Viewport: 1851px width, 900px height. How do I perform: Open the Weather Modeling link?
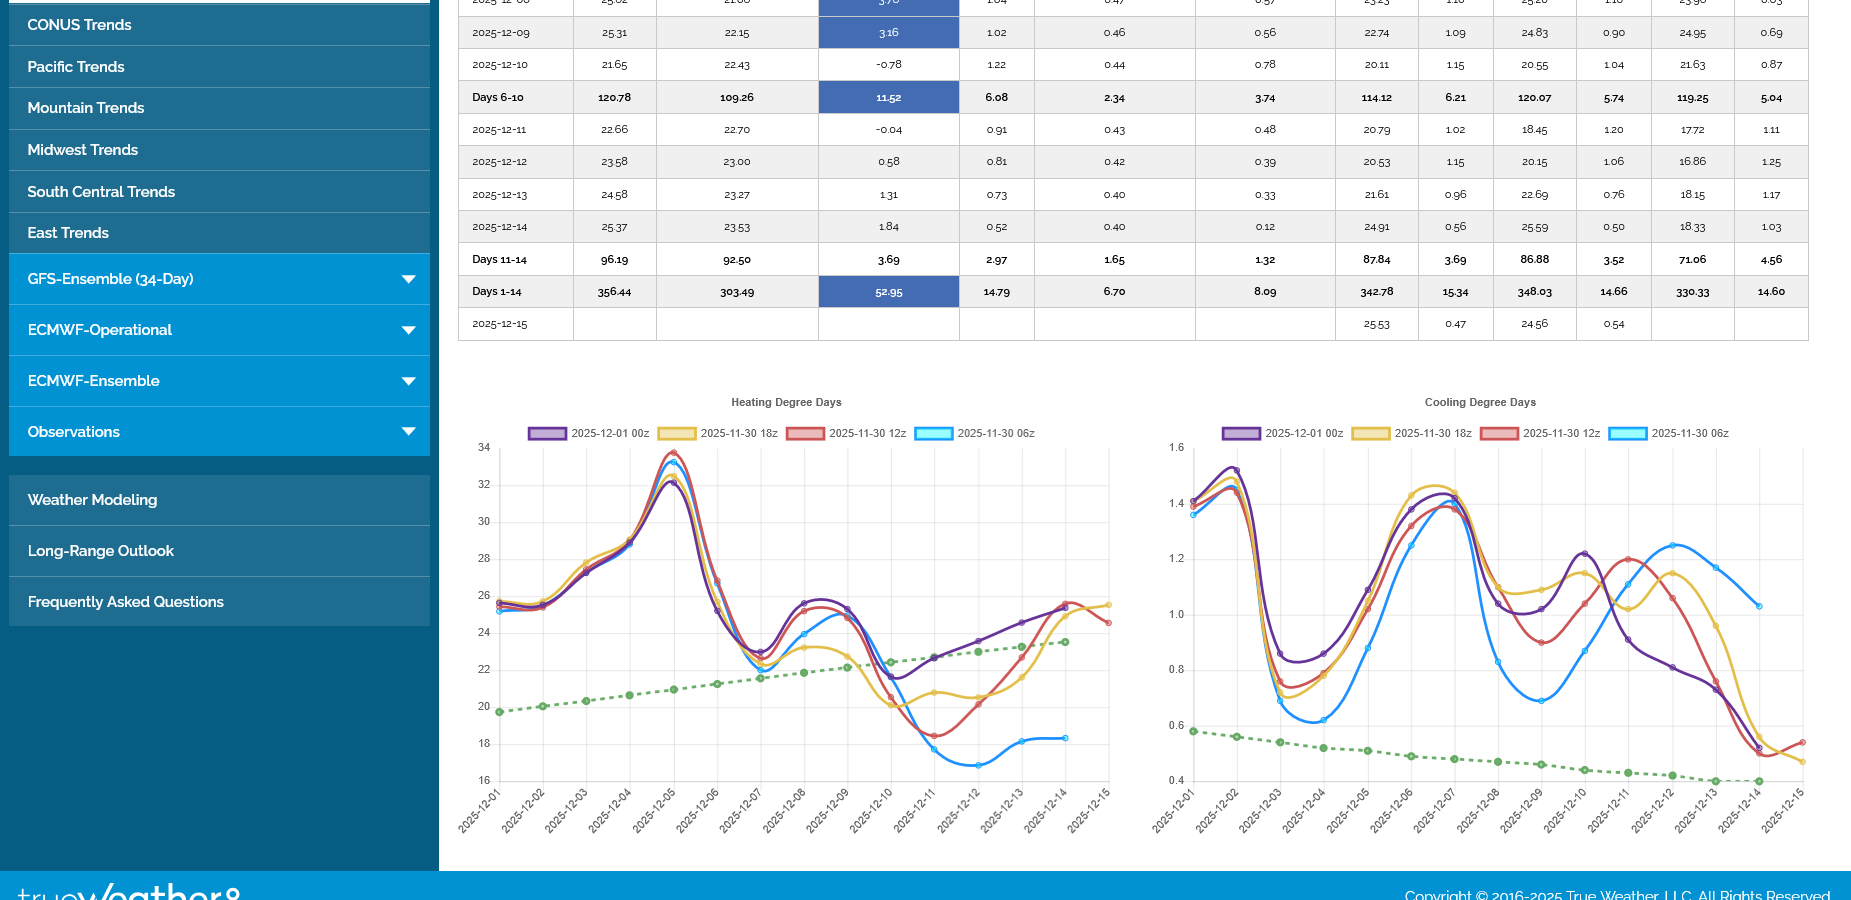click(x=92, y=500)
